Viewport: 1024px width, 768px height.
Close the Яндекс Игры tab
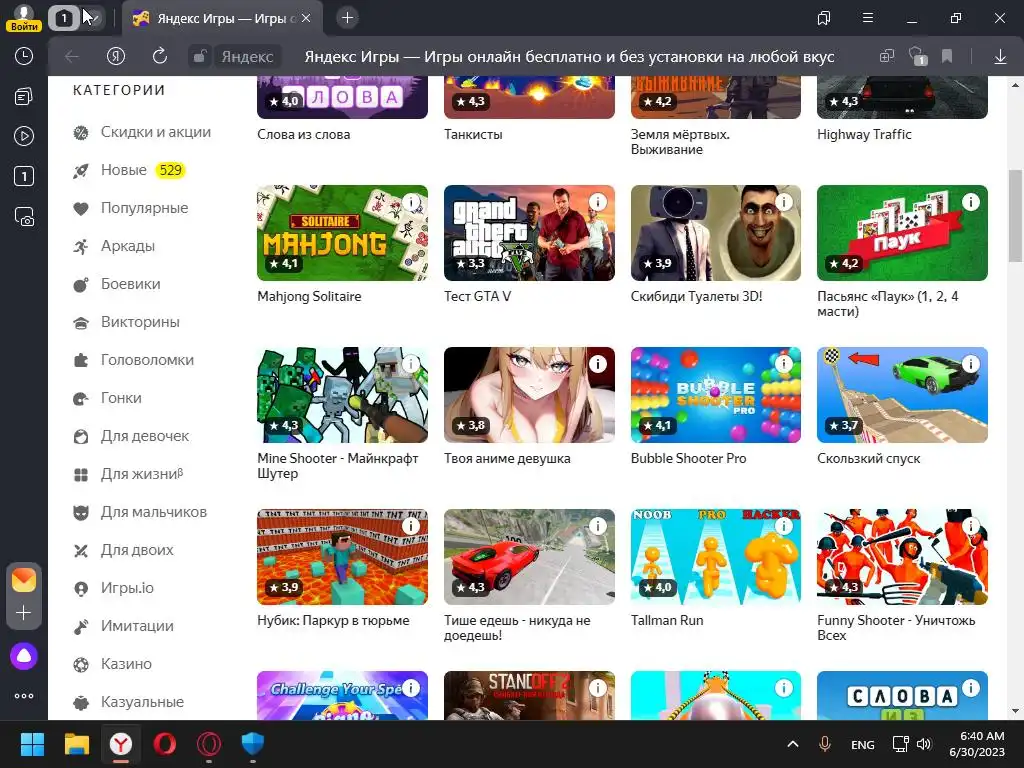click(x=306, y=18)
